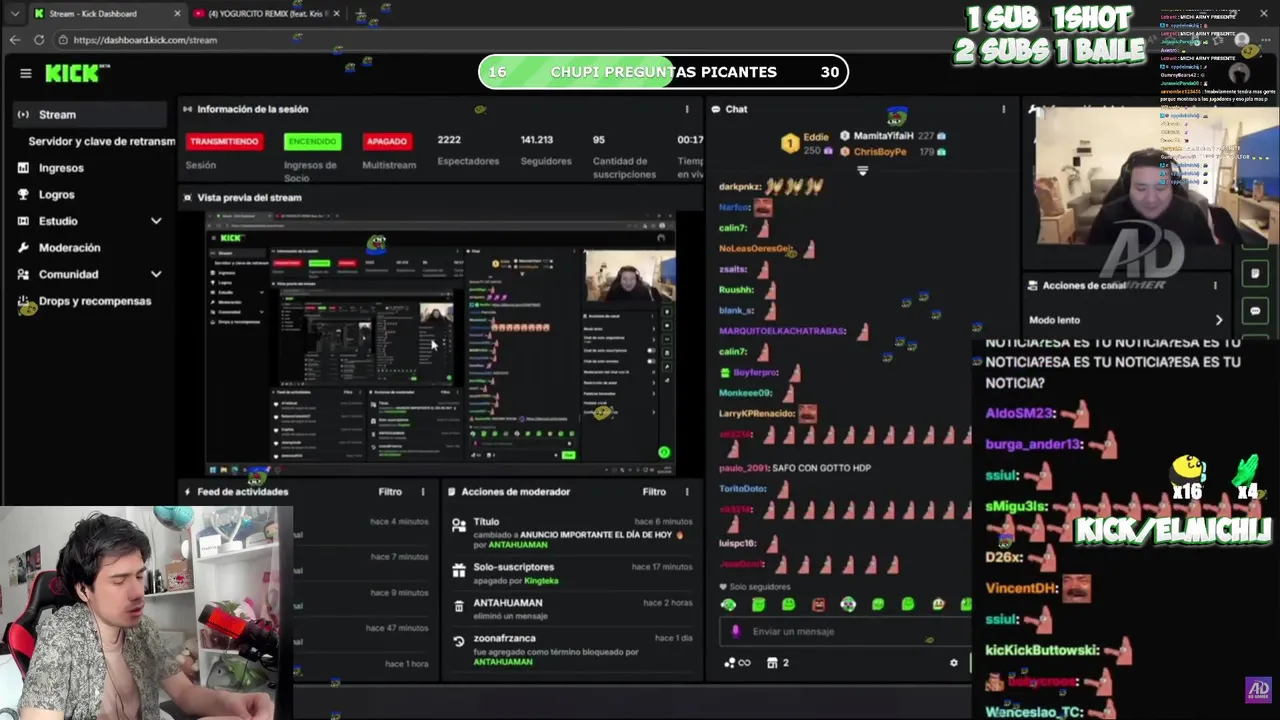The image size is (1280, 720).
Task: Open the Feed de actividades Filtro
Action: click(x=390, y=492)
